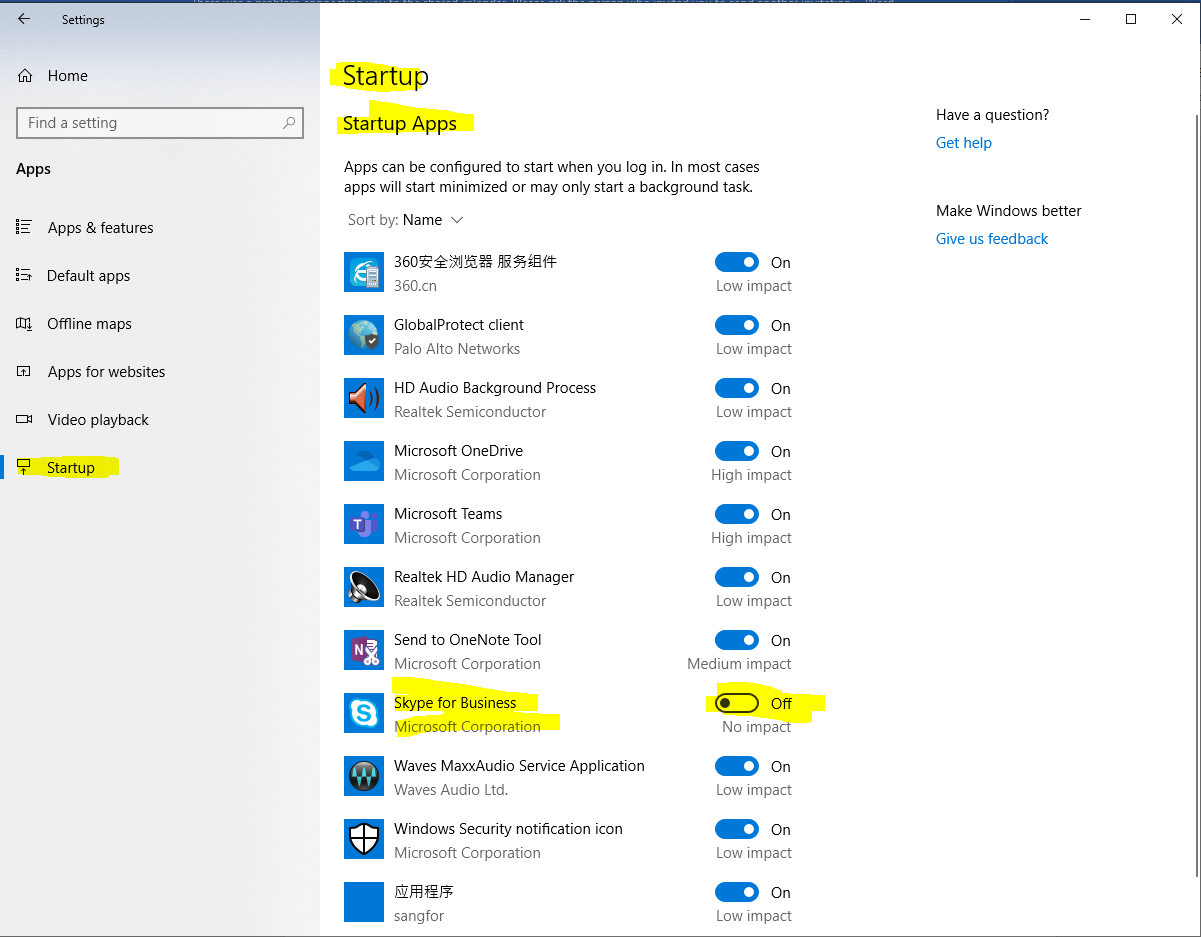
Task: Click the Send to OneNote Tool icon
Action: point(364,650)
